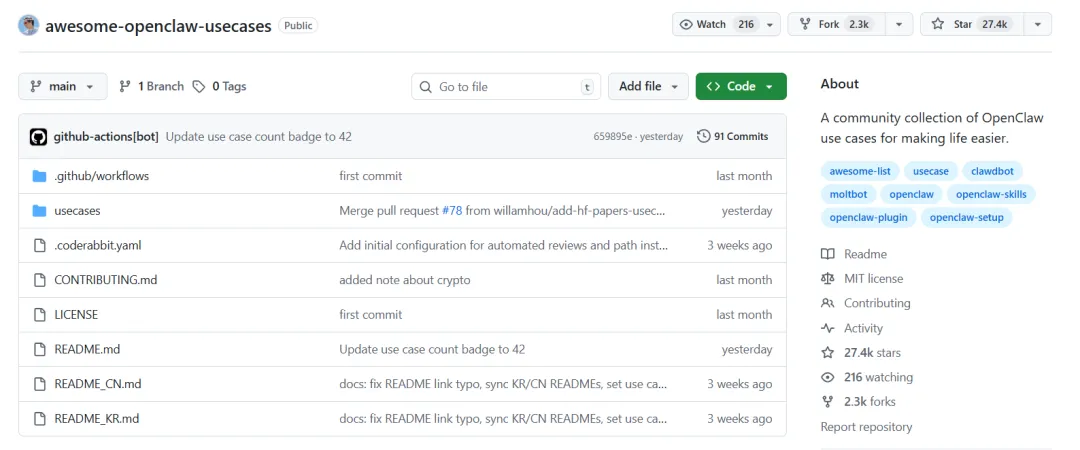Open the .github/workflows folder icon
This screenshot has width=1080, height=450.
39,176
